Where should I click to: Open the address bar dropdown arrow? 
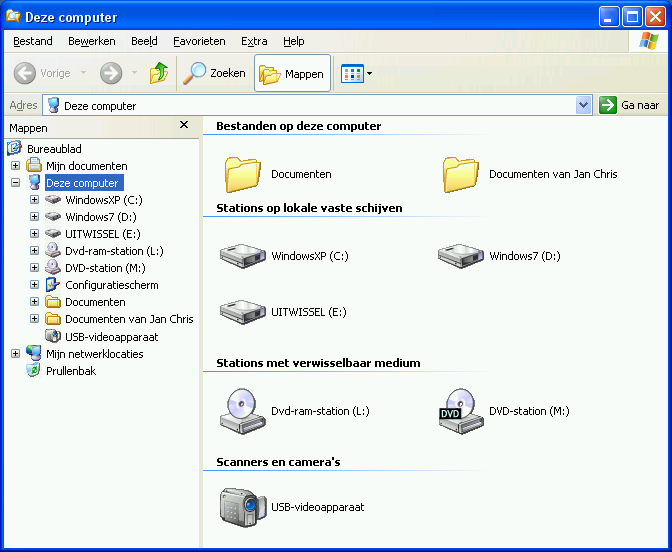point(584,105)
